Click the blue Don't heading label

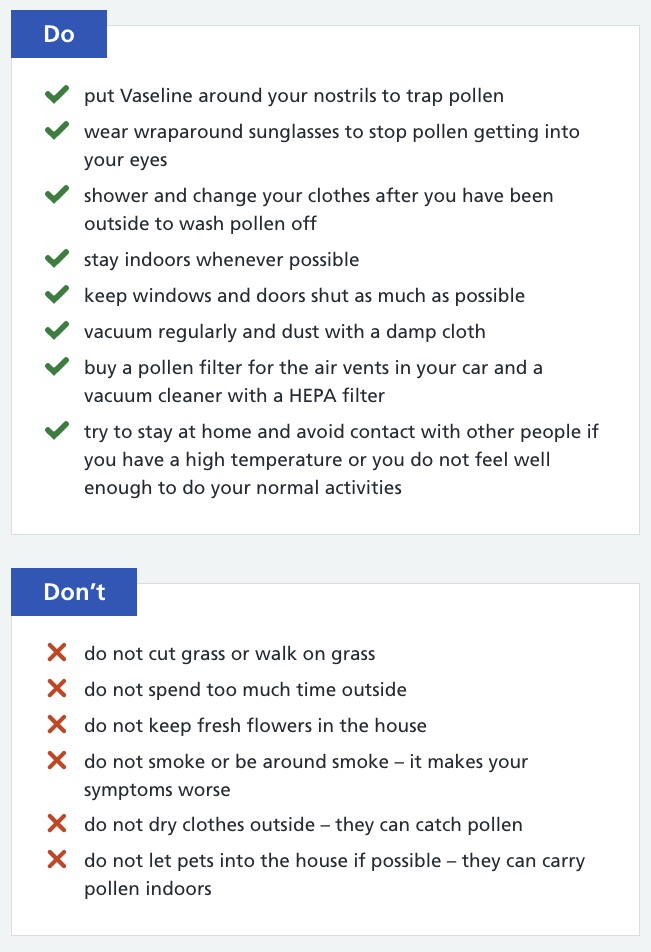74,592
